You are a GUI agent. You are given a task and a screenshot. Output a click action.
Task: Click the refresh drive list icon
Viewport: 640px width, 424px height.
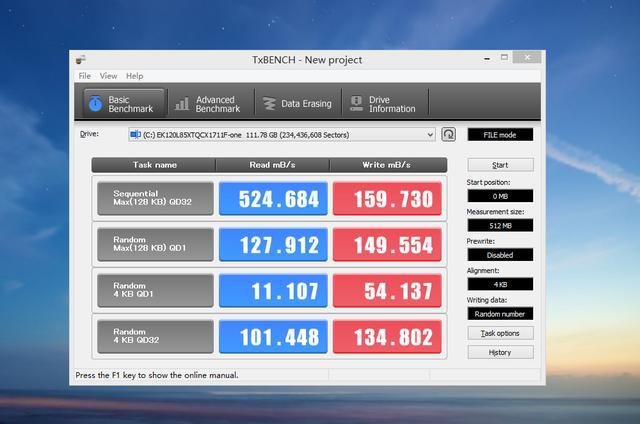[448, 134]
